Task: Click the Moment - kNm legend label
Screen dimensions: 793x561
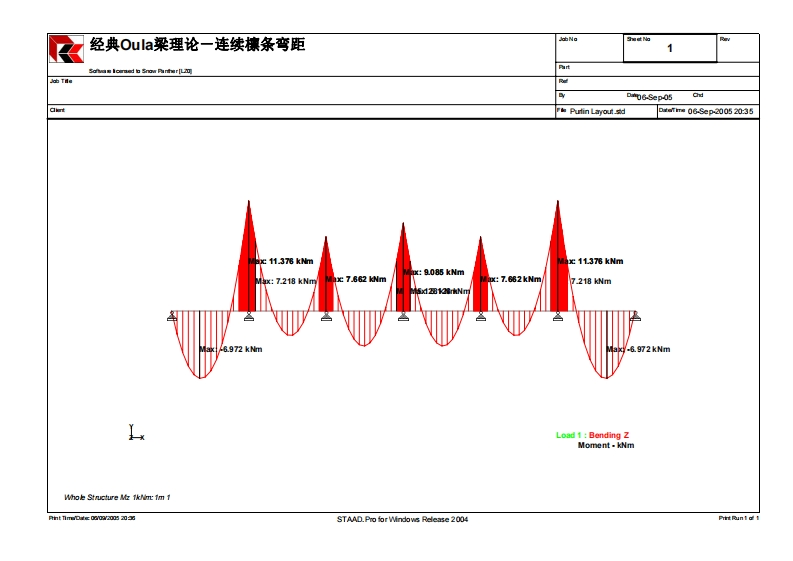Action: click(605, 446)
